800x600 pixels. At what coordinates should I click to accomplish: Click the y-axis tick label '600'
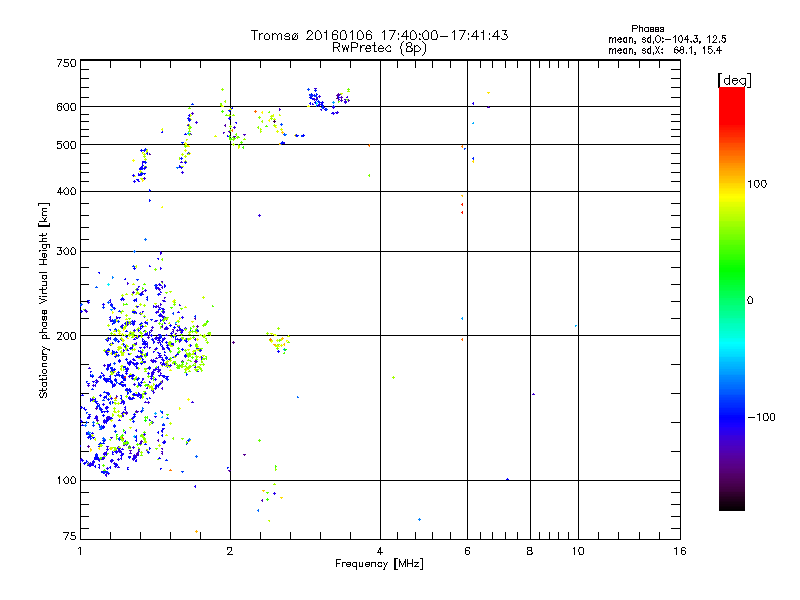point(66,107)
